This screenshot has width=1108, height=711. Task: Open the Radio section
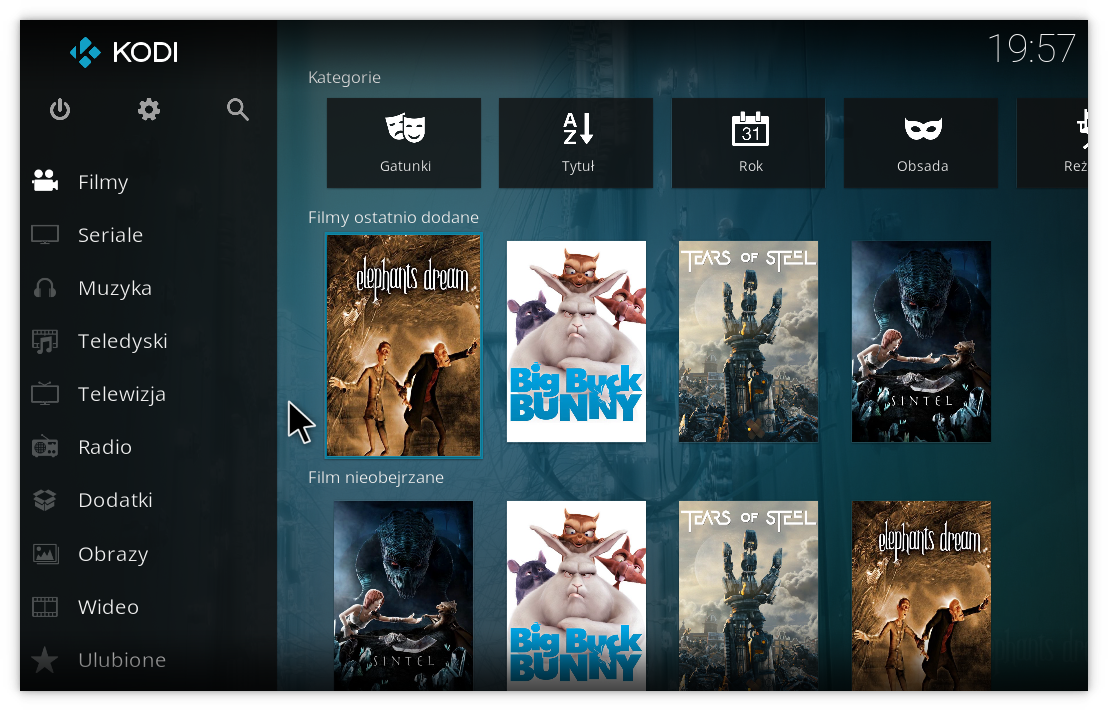tap(148, 447)
